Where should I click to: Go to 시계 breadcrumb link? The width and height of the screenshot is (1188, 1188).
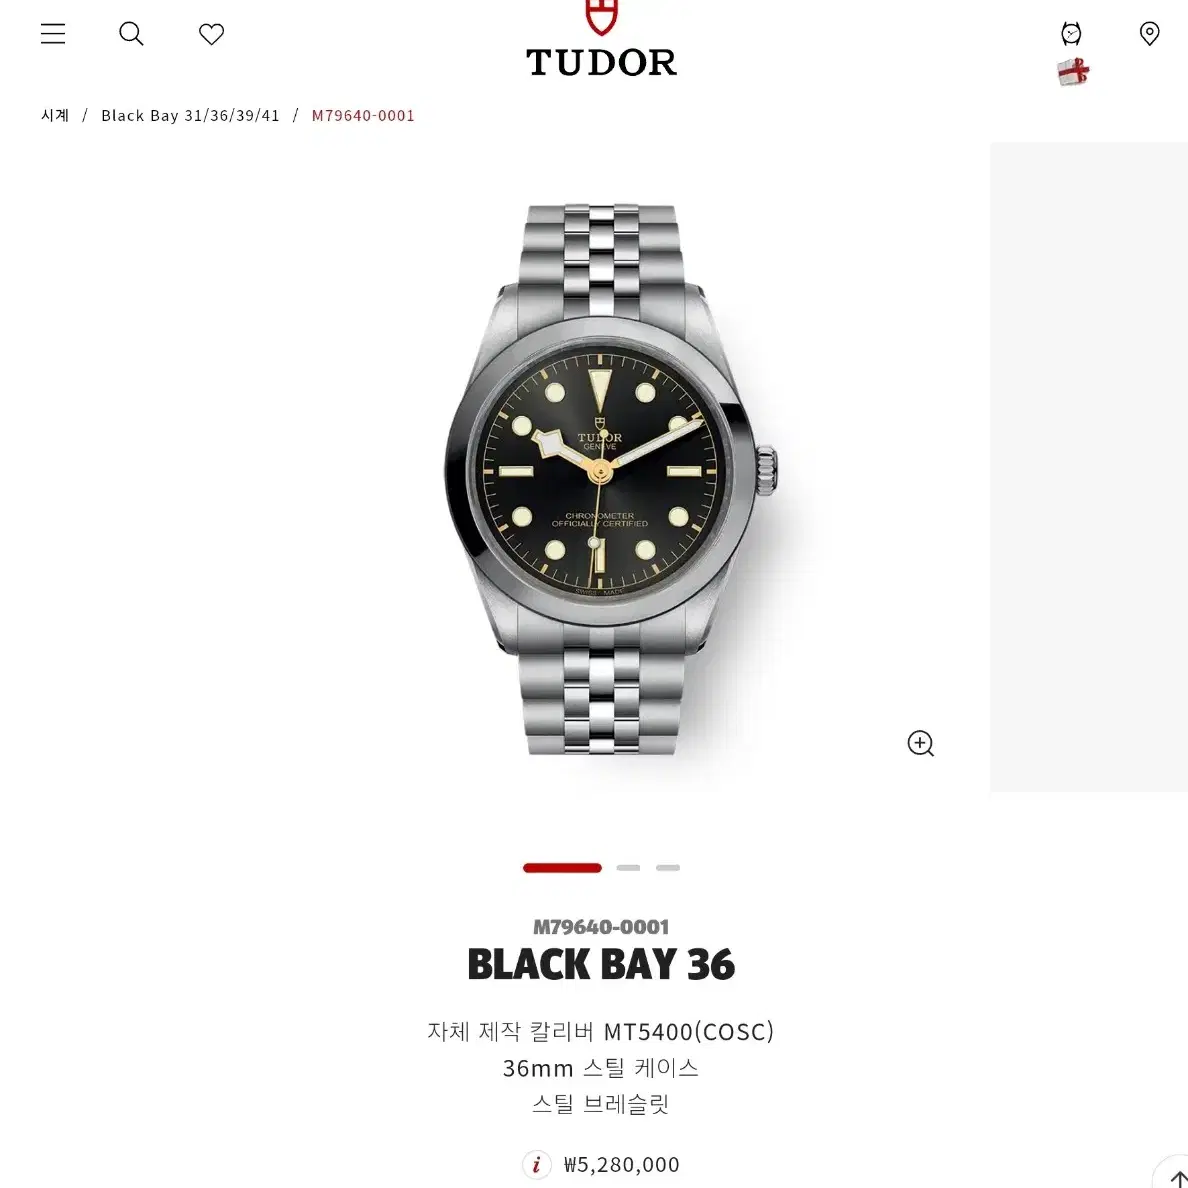point(55,115)
